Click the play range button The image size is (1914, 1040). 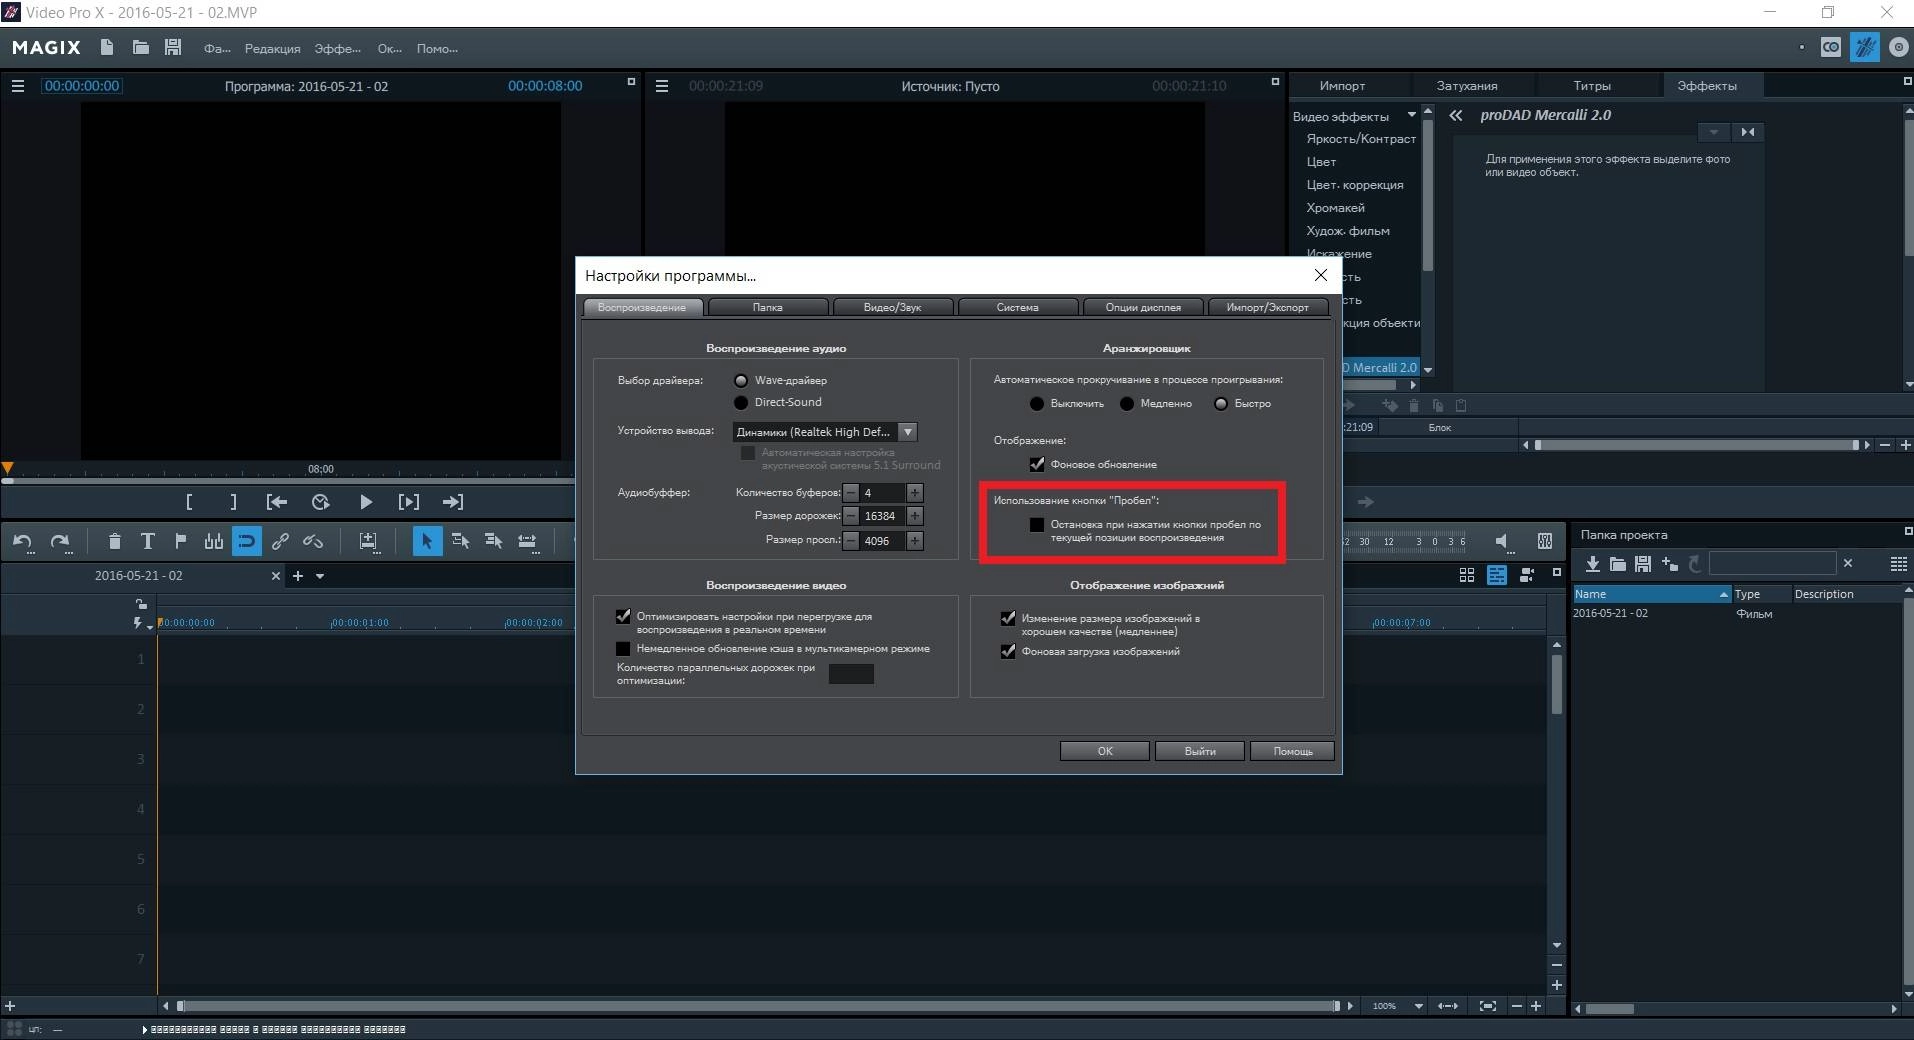tap(409, 502)
